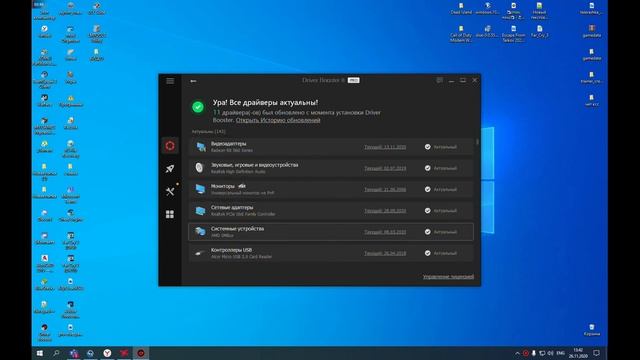Image resolution: width=640 pixels, height=360 pixels.
Task: Click status checkmark in Видеоадаптеры row
Action: (427, 147)
